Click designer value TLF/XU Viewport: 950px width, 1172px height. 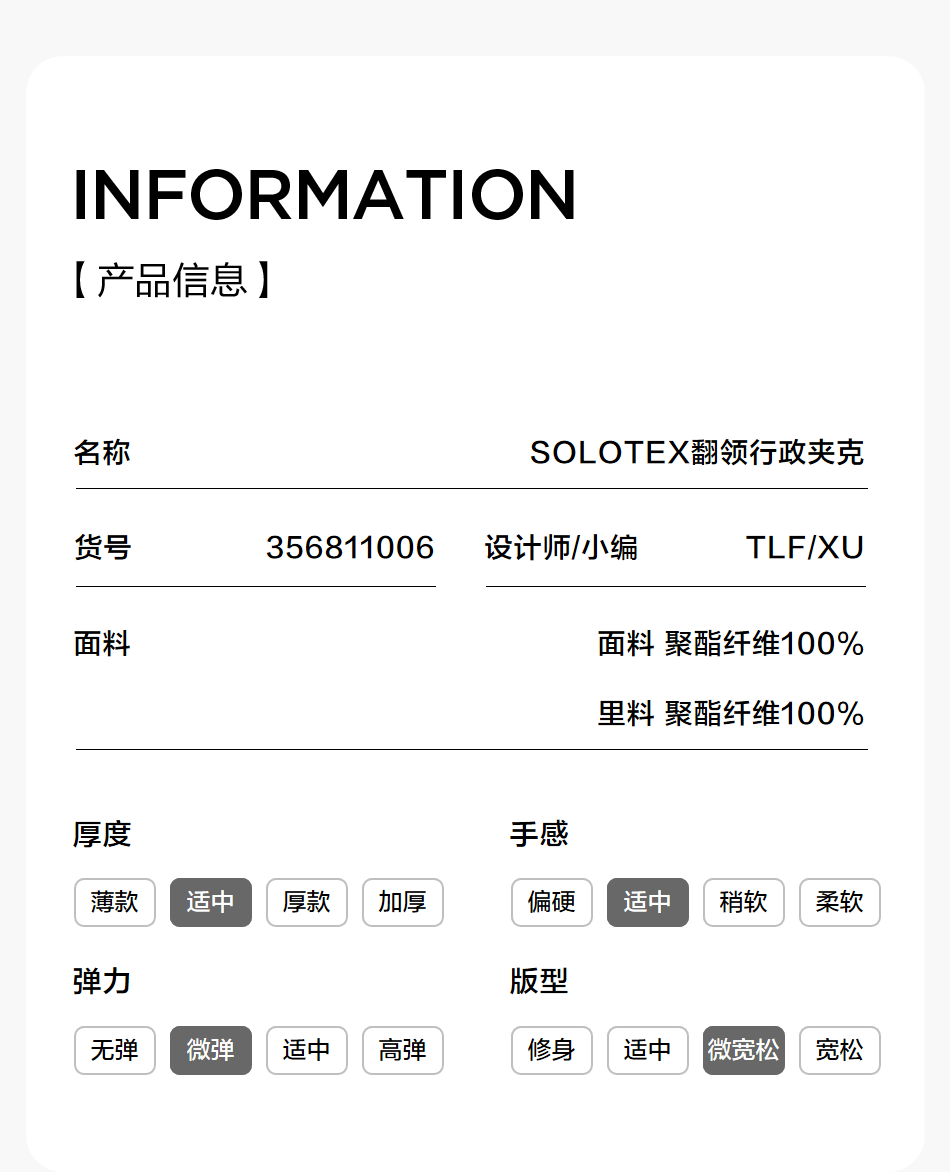804,548
